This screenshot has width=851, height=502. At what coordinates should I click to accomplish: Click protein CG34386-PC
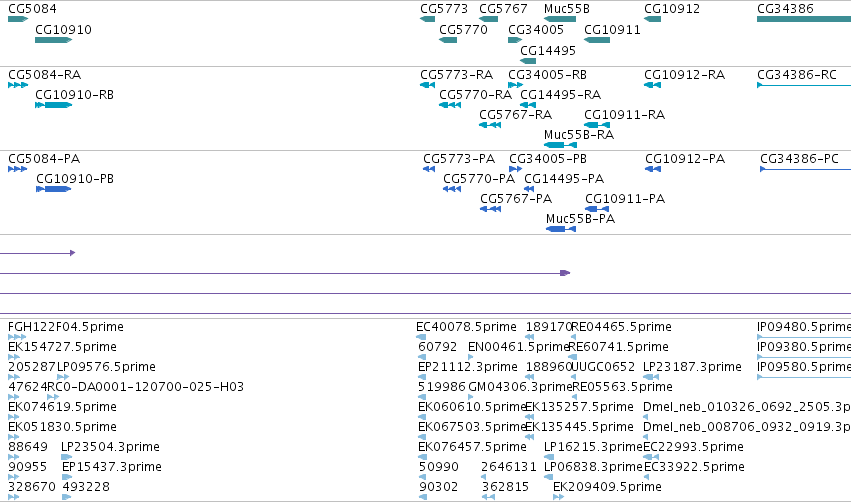799,159
